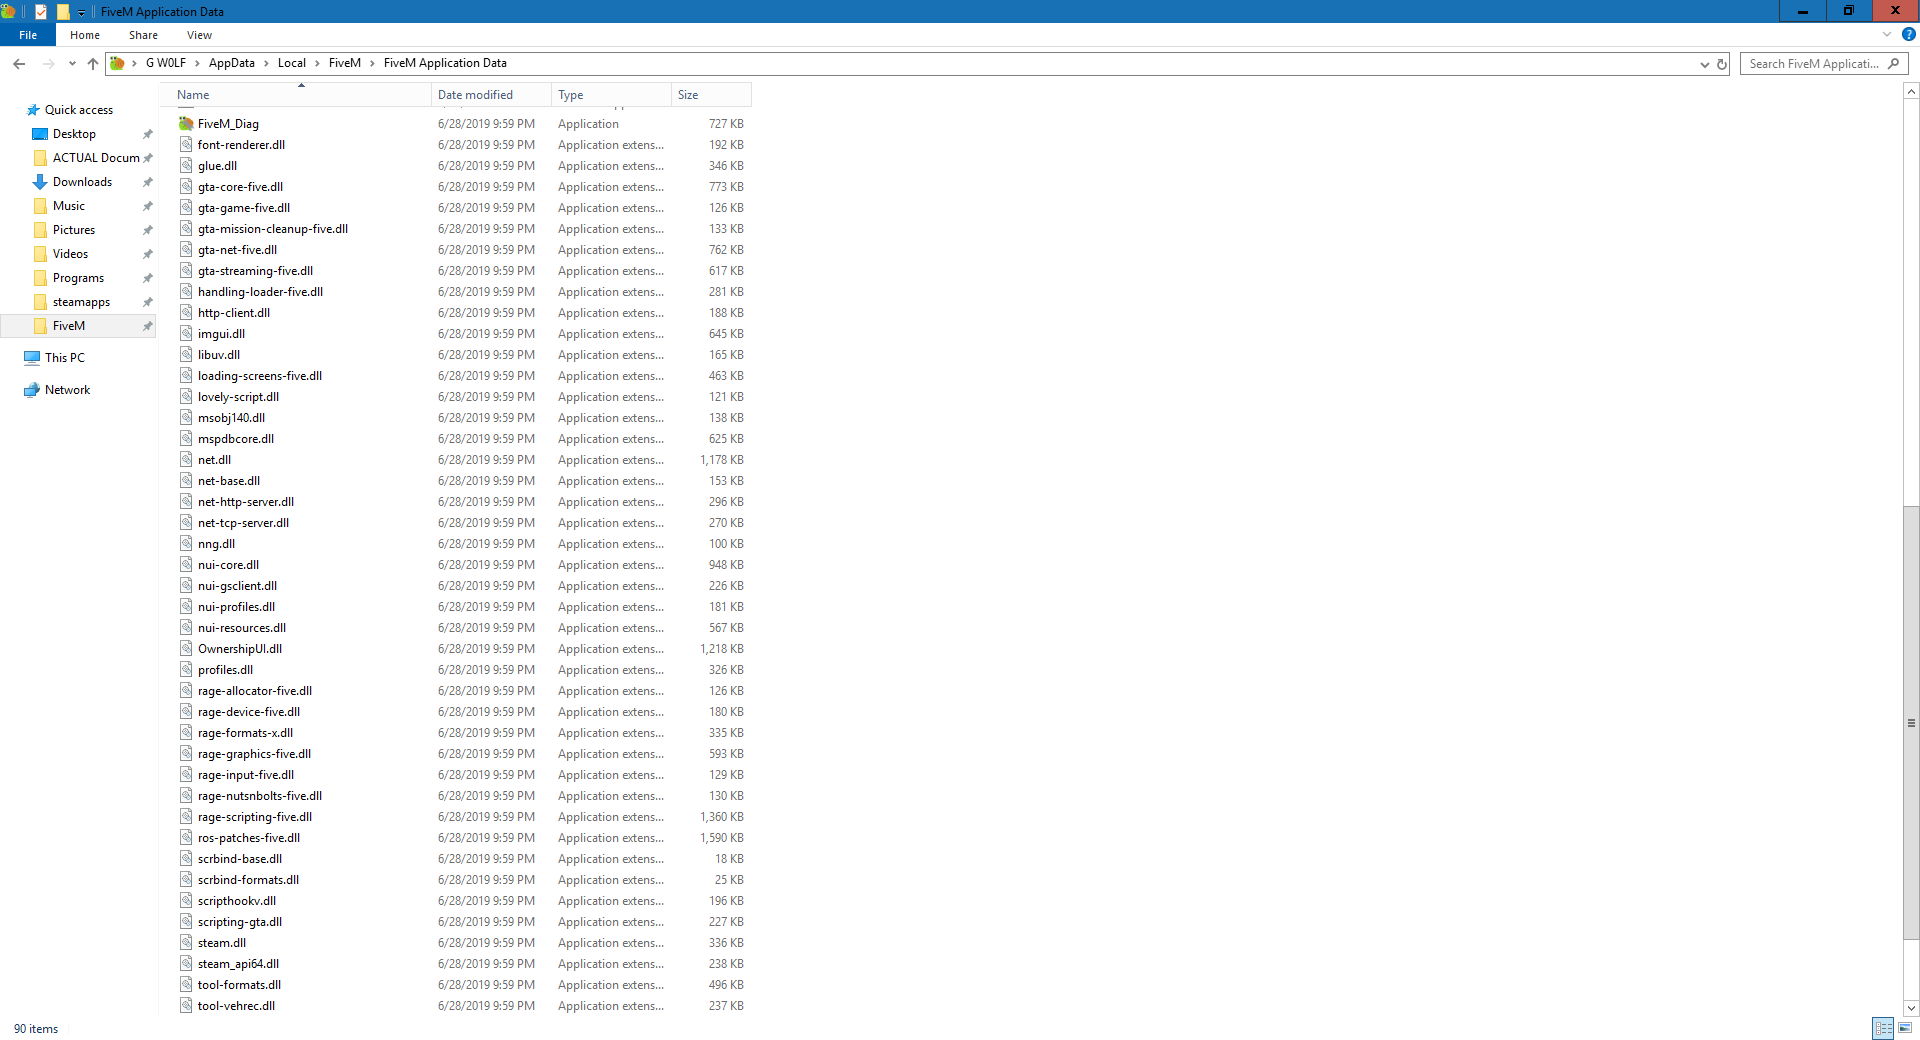Open the FiveM_Diag application icon

click(x=186, y=124)
